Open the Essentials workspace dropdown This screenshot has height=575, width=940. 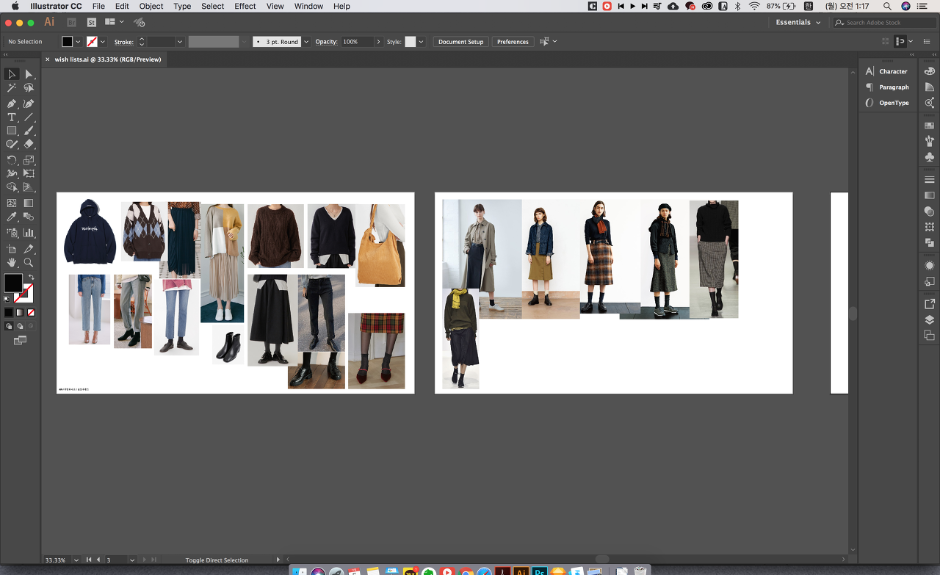[x=798, y=22]
